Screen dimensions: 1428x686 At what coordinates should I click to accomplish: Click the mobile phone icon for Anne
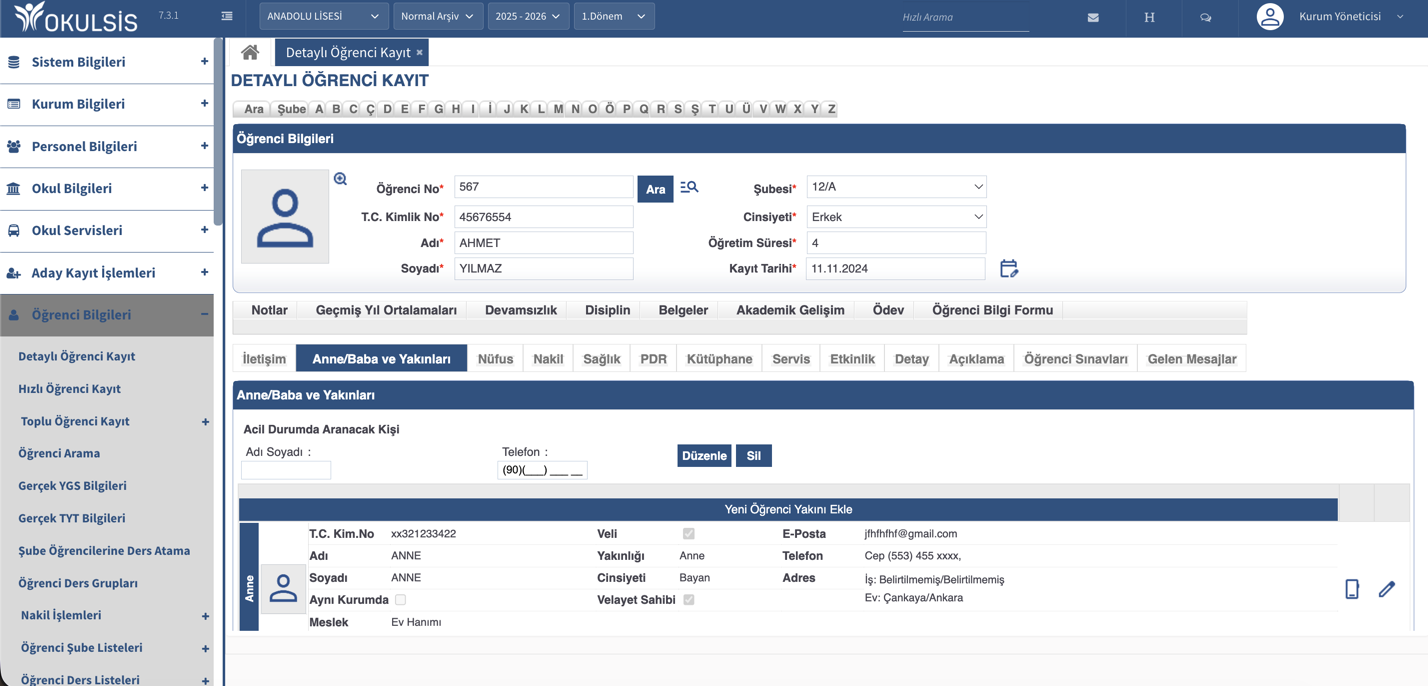[1352, 589]
